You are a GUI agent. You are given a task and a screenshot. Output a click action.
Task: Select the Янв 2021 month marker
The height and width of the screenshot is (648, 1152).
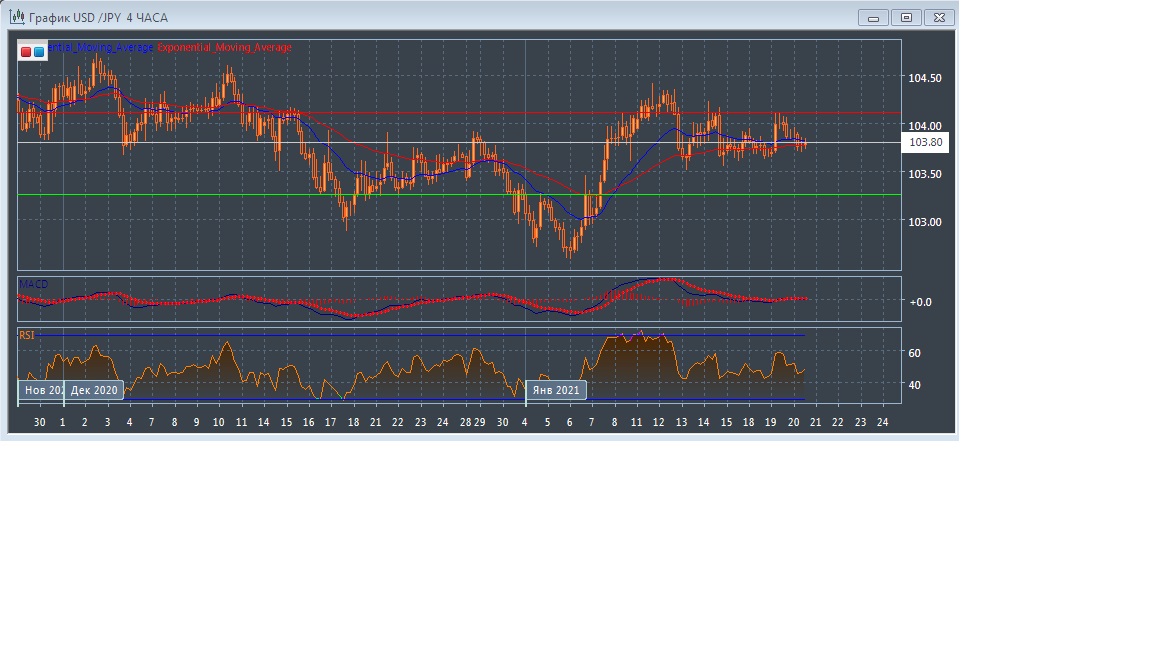tap(556, 390)
